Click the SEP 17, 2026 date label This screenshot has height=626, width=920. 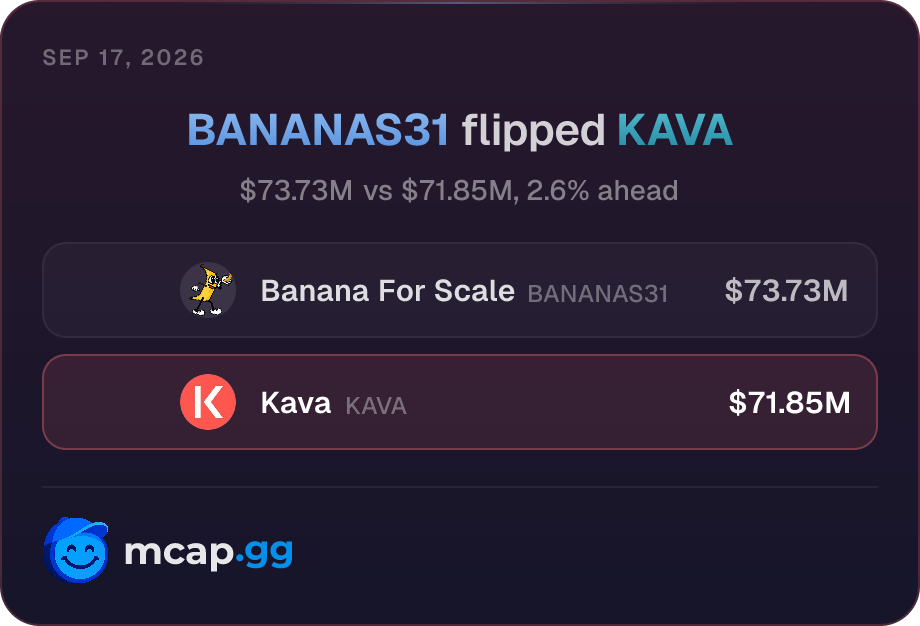pos(123,57)
